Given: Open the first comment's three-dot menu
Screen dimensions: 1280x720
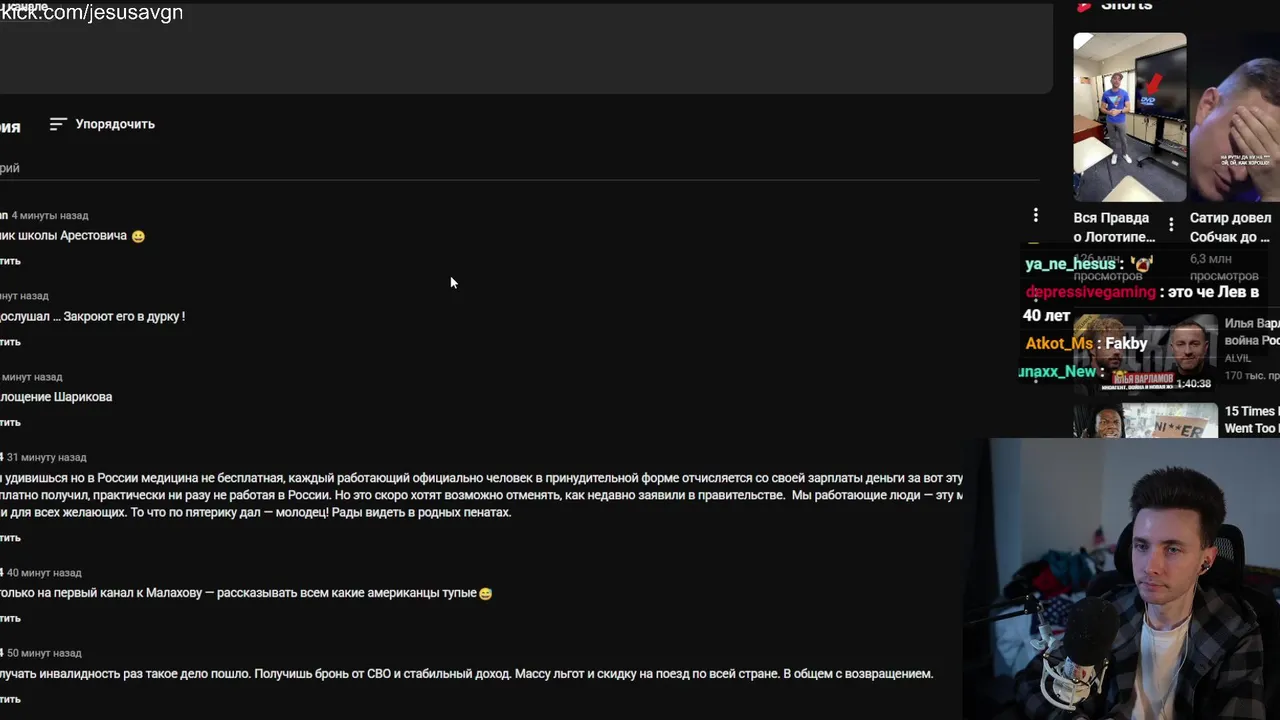Looking at the screenshot, I should click(x=1036, y=215).
